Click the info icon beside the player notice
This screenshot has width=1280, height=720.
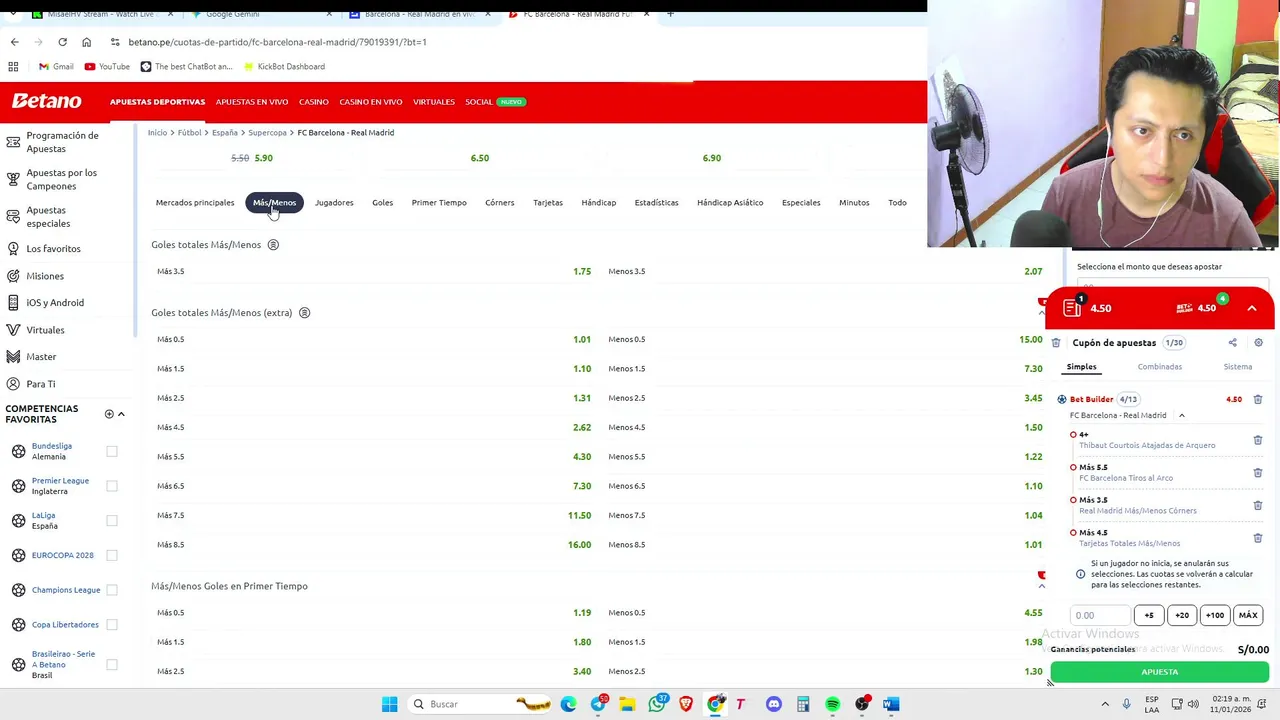pos(1080,574)
